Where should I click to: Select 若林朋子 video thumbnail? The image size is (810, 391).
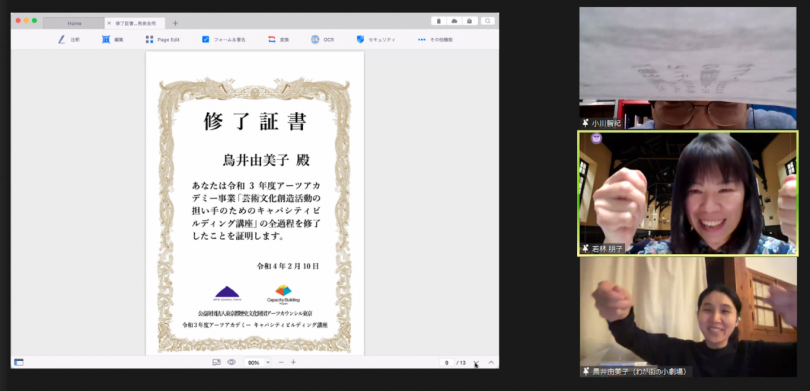[x=688, y=193]
